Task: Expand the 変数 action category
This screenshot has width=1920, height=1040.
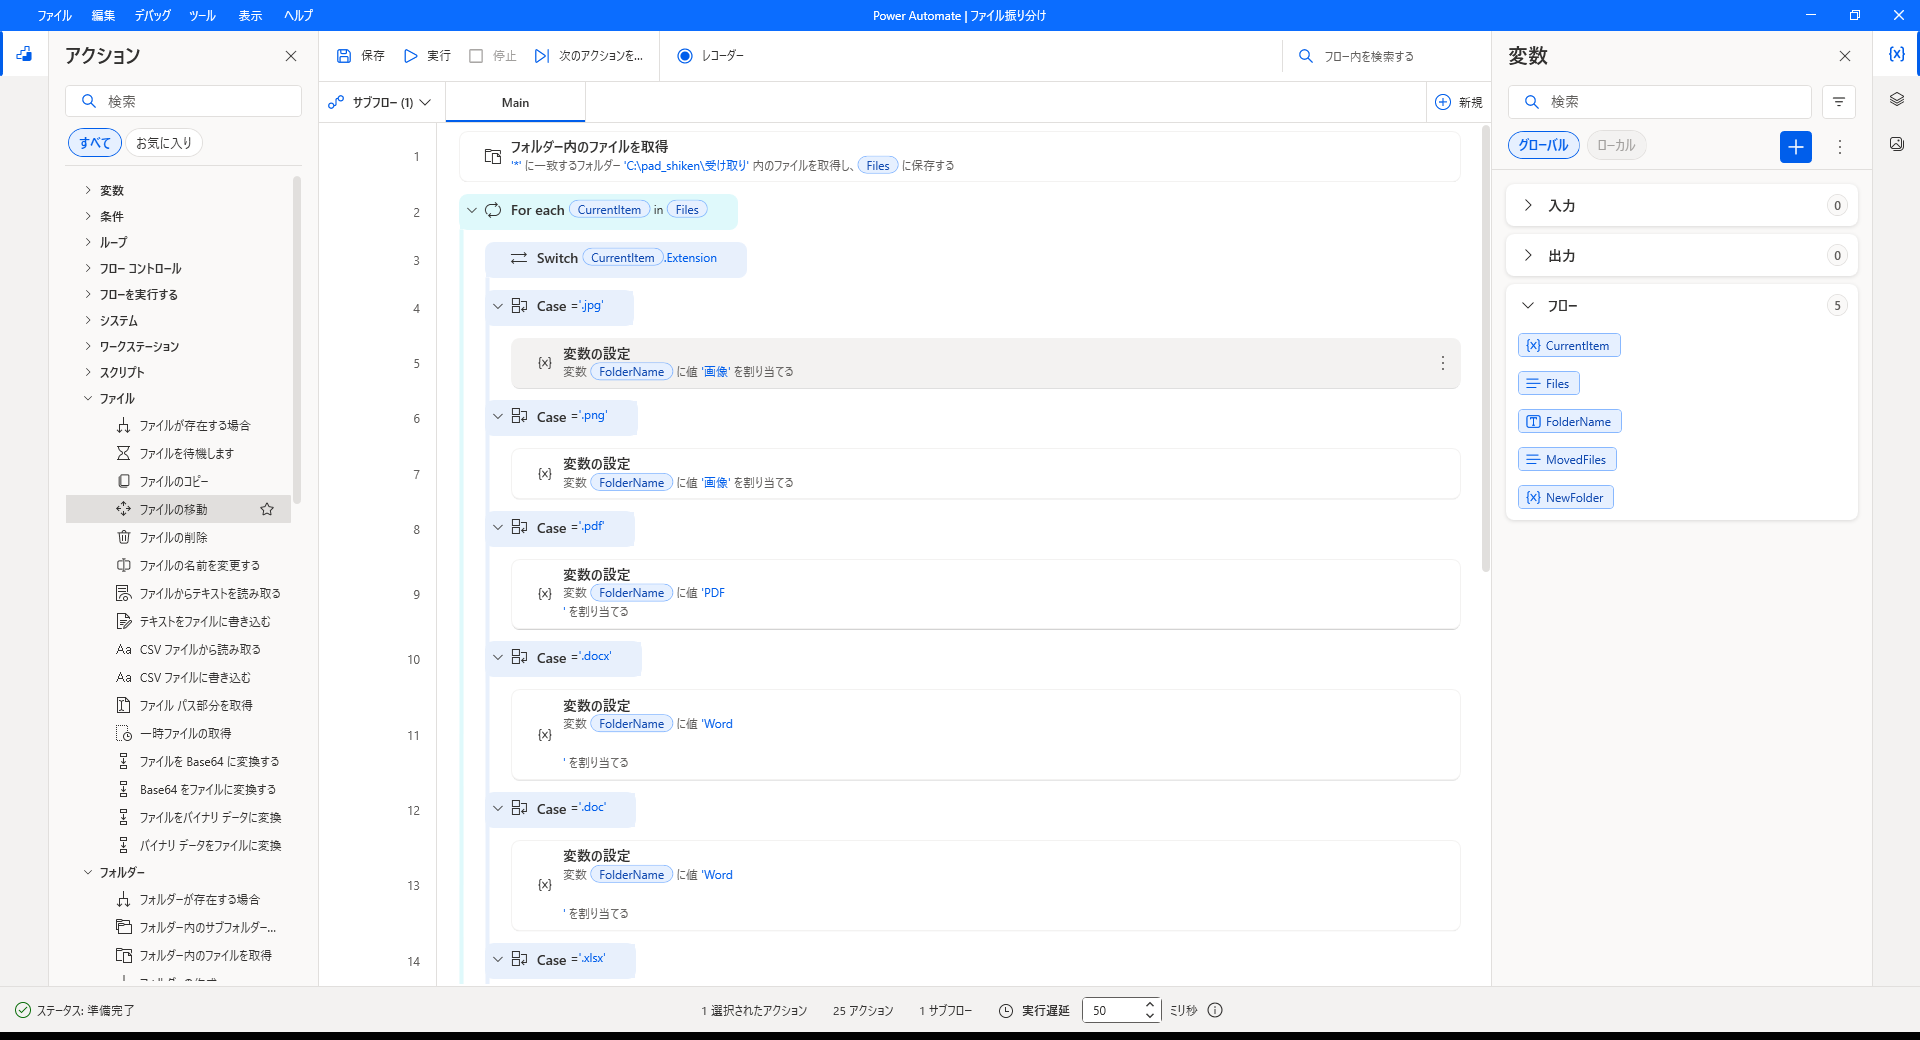Action: point(88,190)
